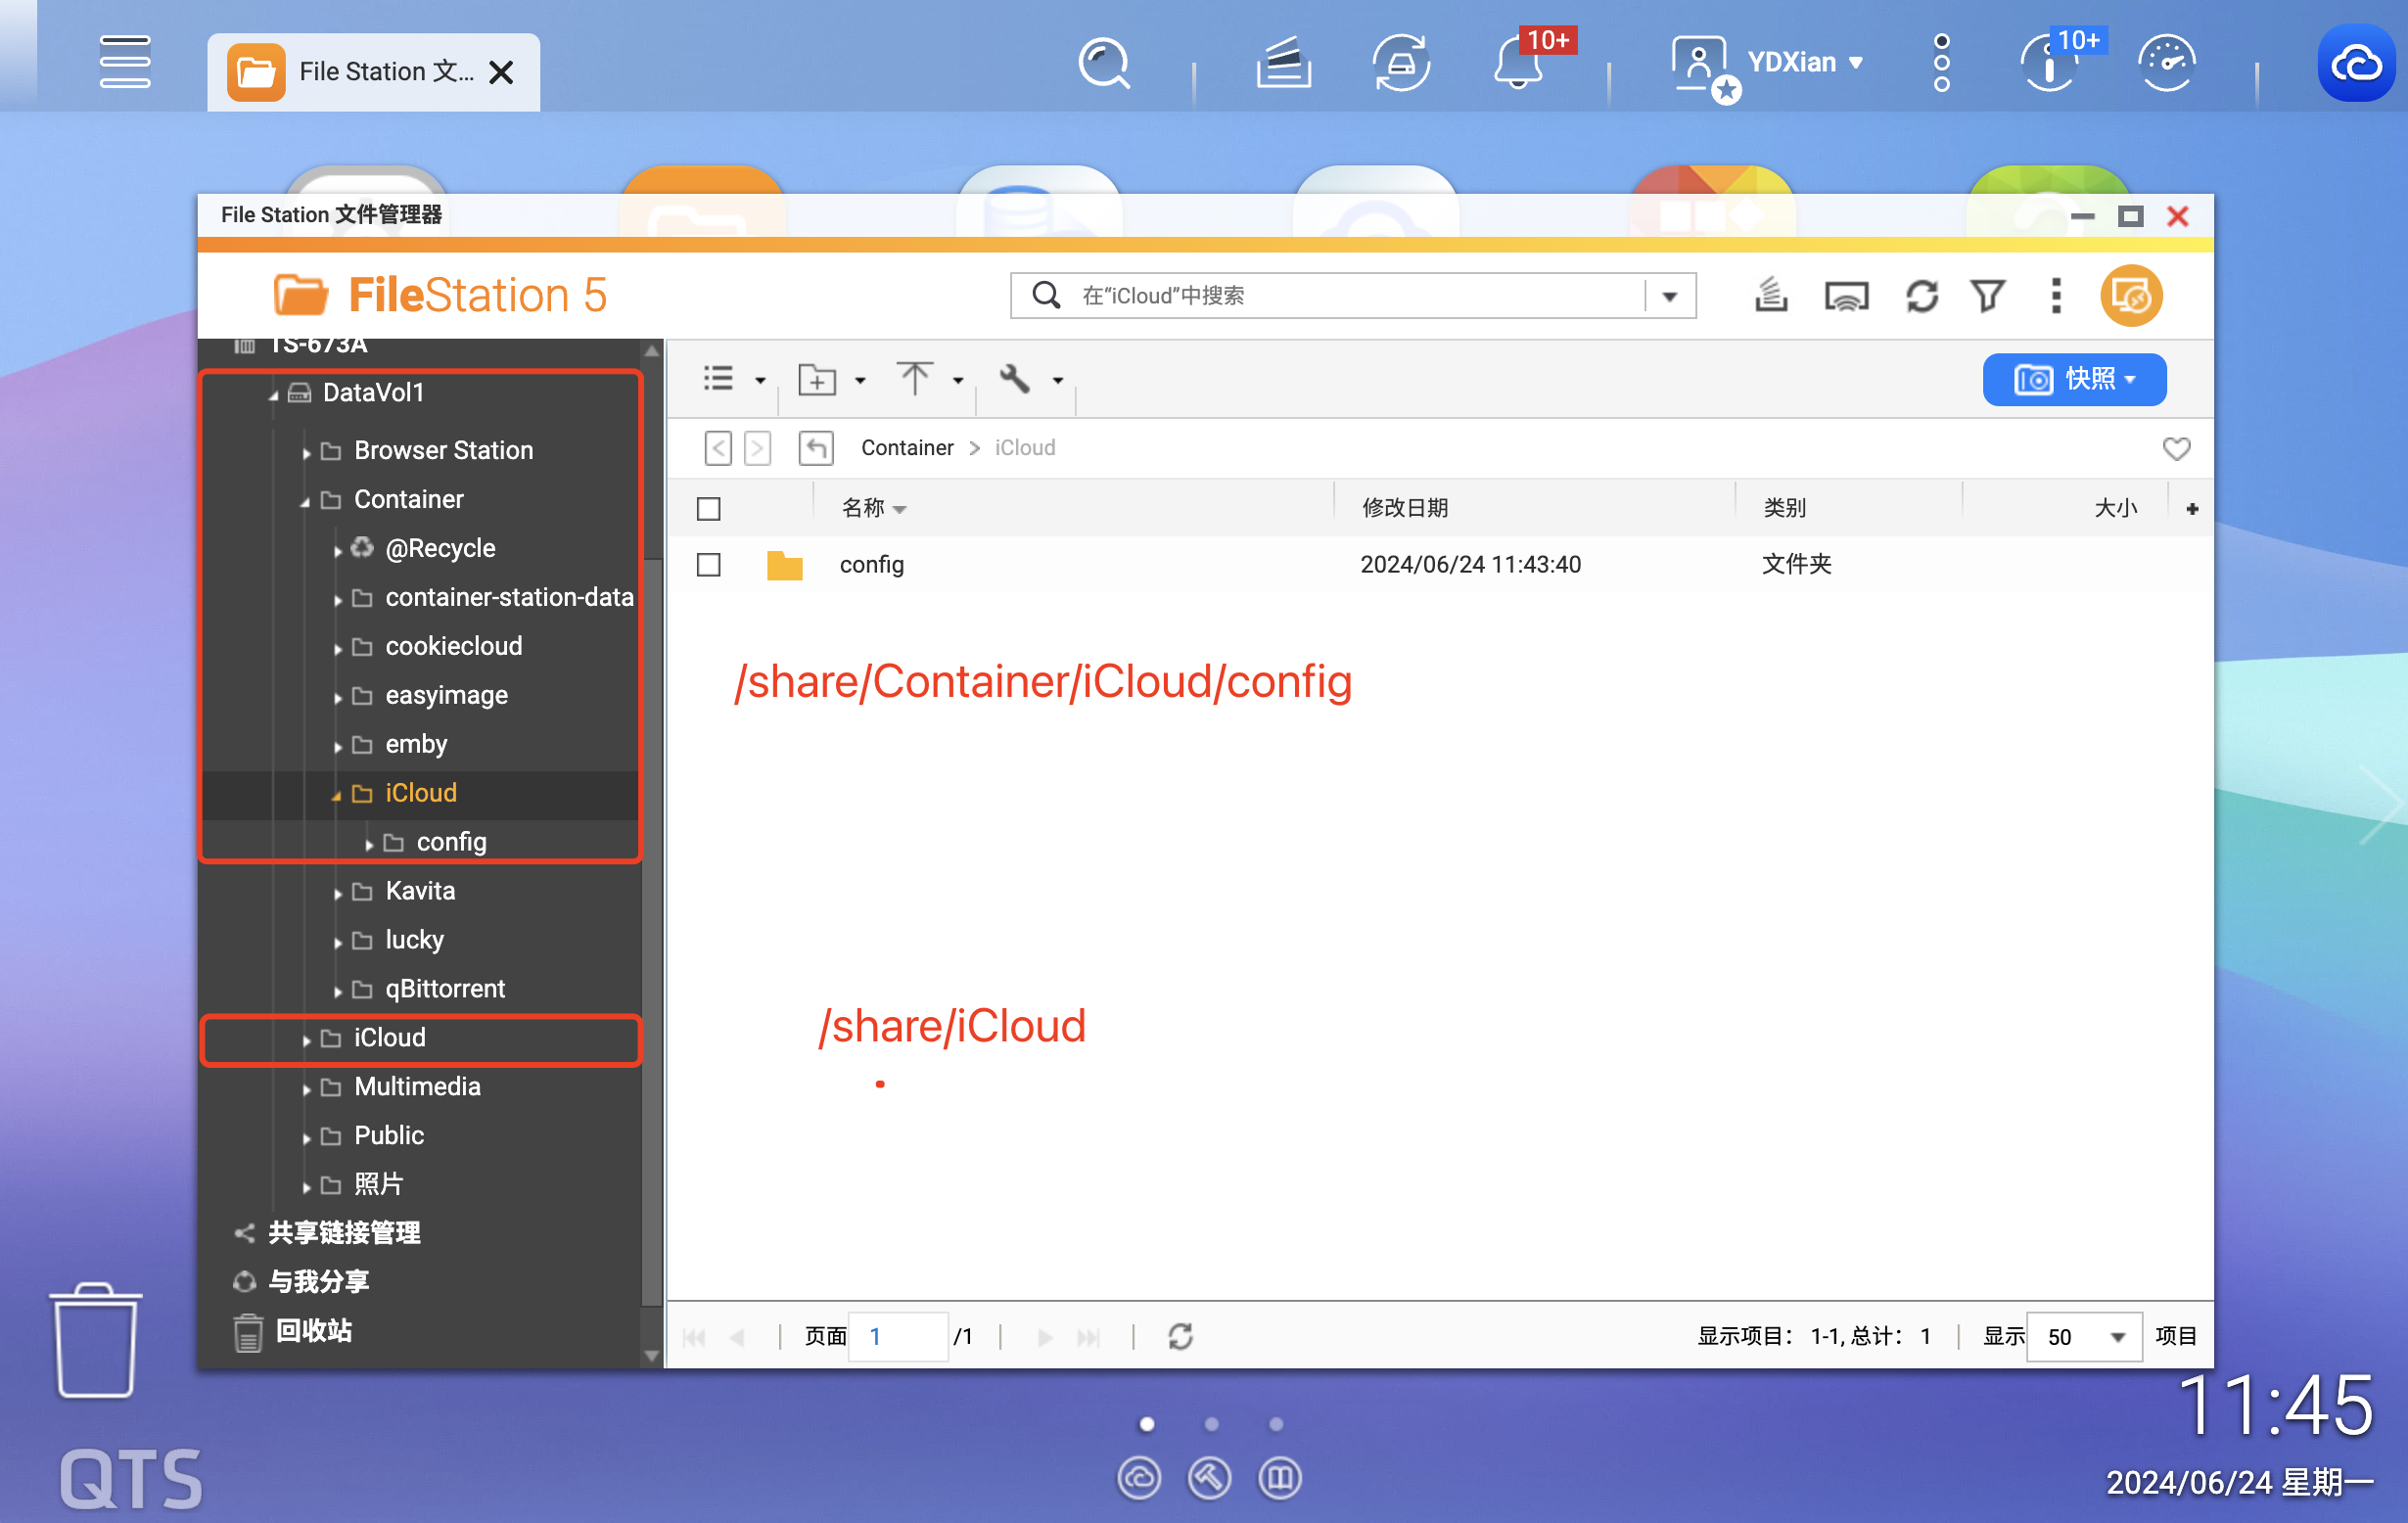Screen dimensions: 2408x1523
Task: Open the background tasks stack icon
Action: [x=1771, y=296]
